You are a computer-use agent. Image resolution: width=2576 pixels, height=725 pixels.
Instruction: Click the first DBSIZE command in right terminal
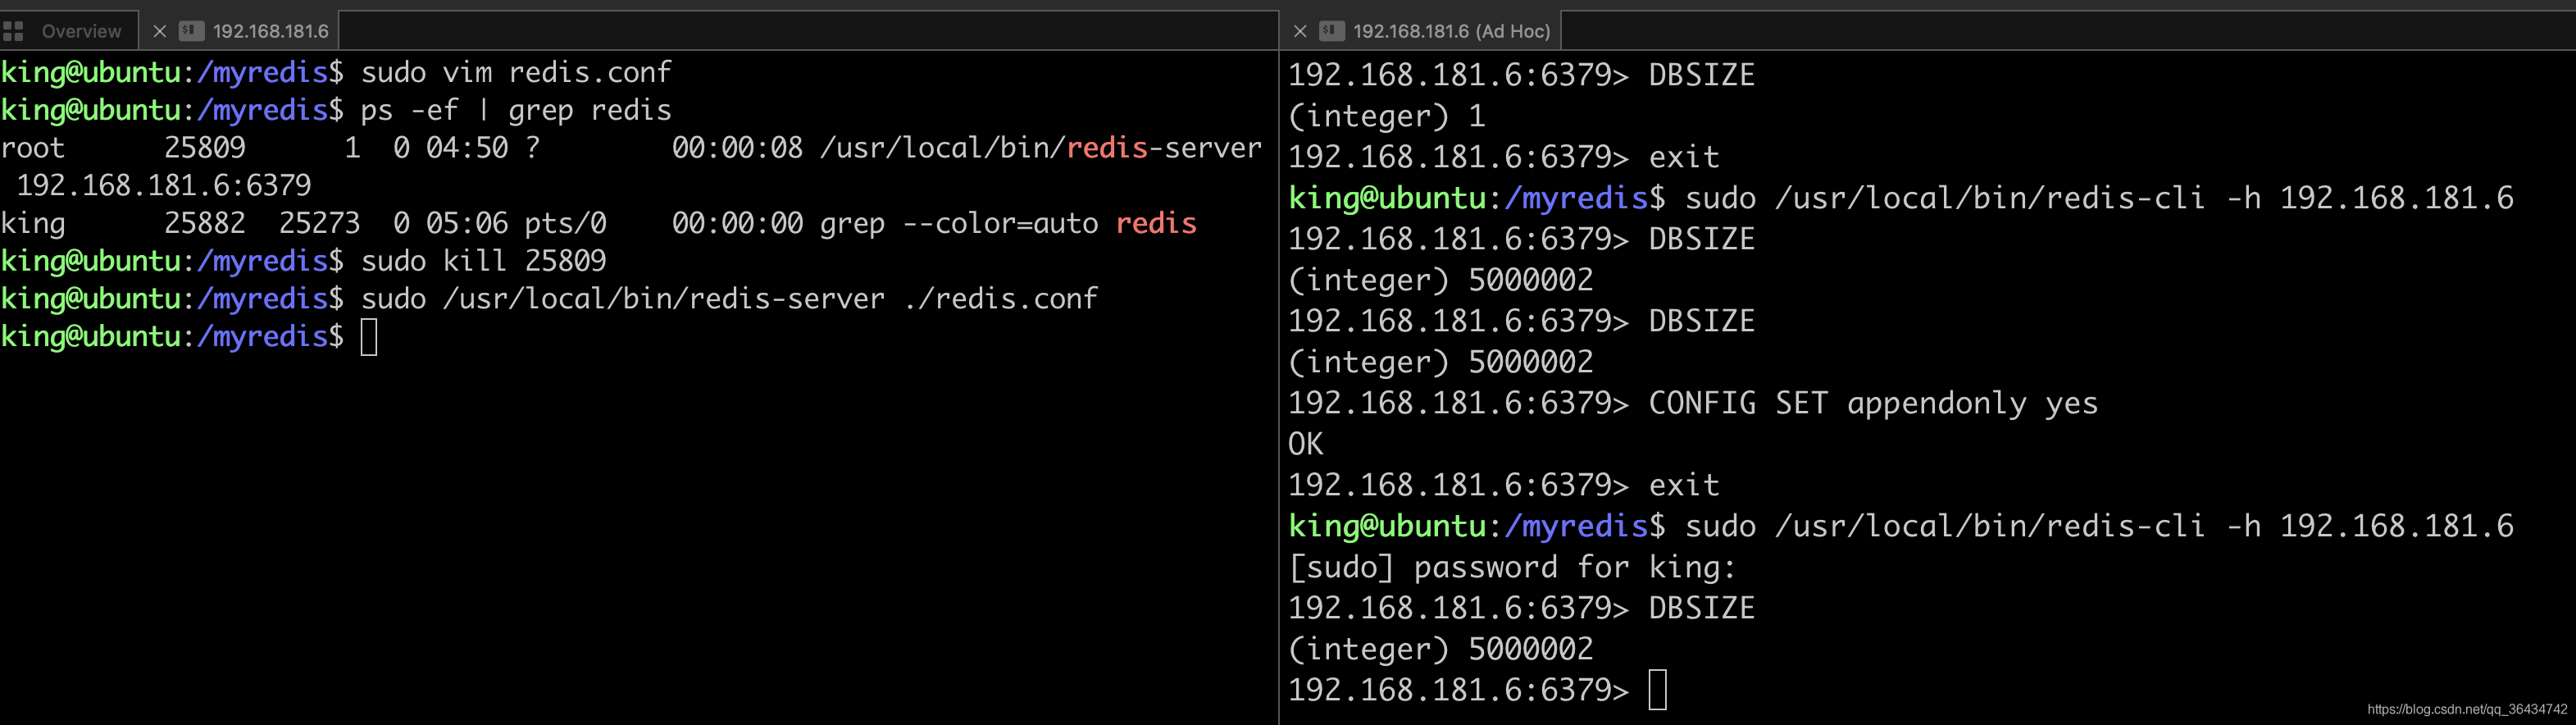point(1701,75)
